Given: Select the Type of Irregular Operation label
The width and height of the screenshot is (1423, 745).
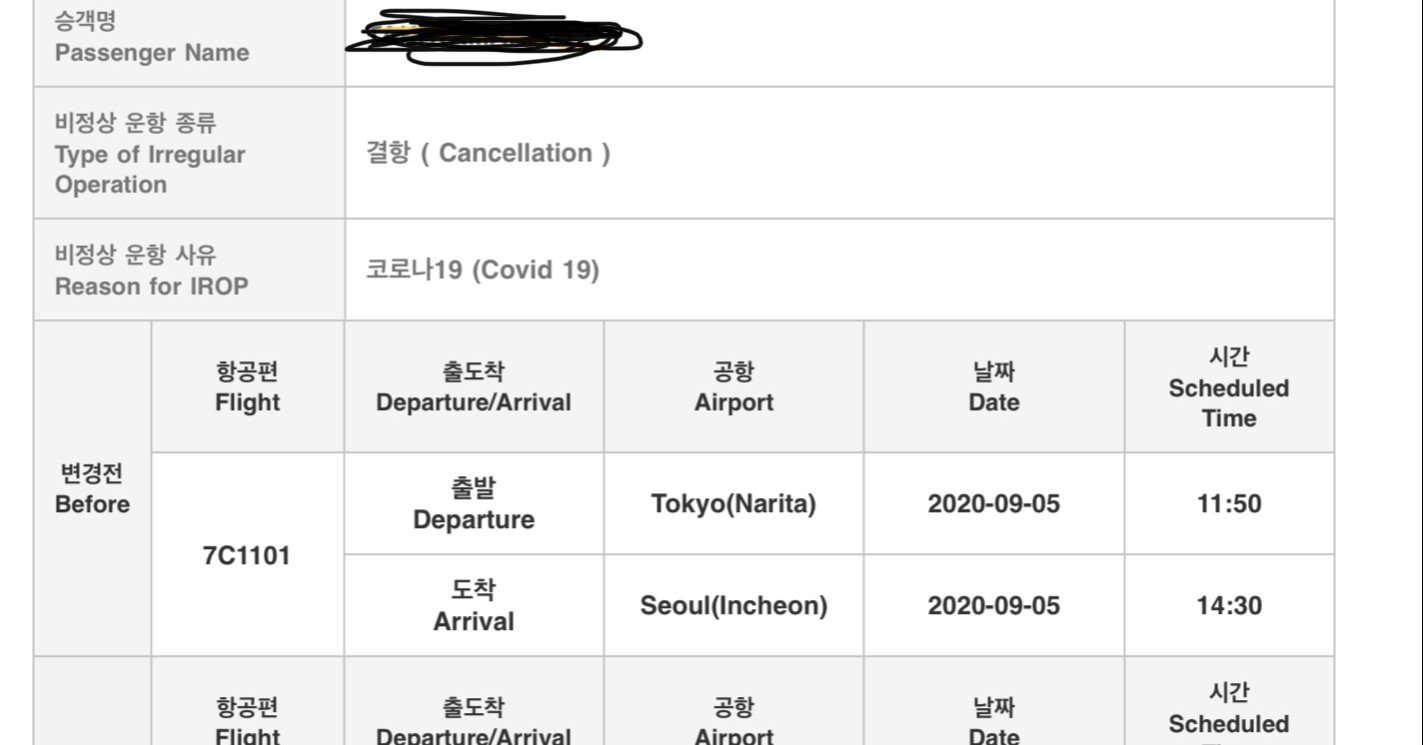Looking at the screenshot, I should 150,154.
